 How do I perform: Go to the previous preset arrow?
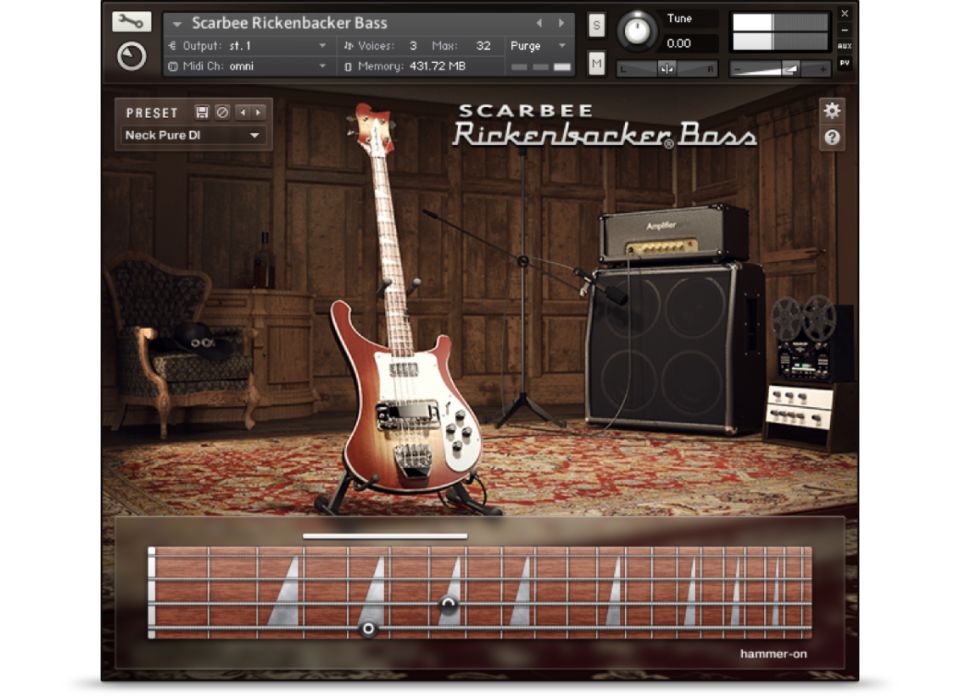[x=241, y=113]
